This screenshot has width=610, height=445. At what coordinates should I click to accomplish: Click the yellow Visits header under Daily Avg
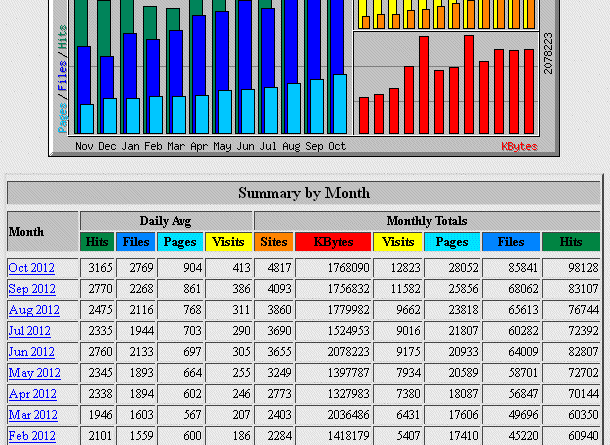coord(229,242)
